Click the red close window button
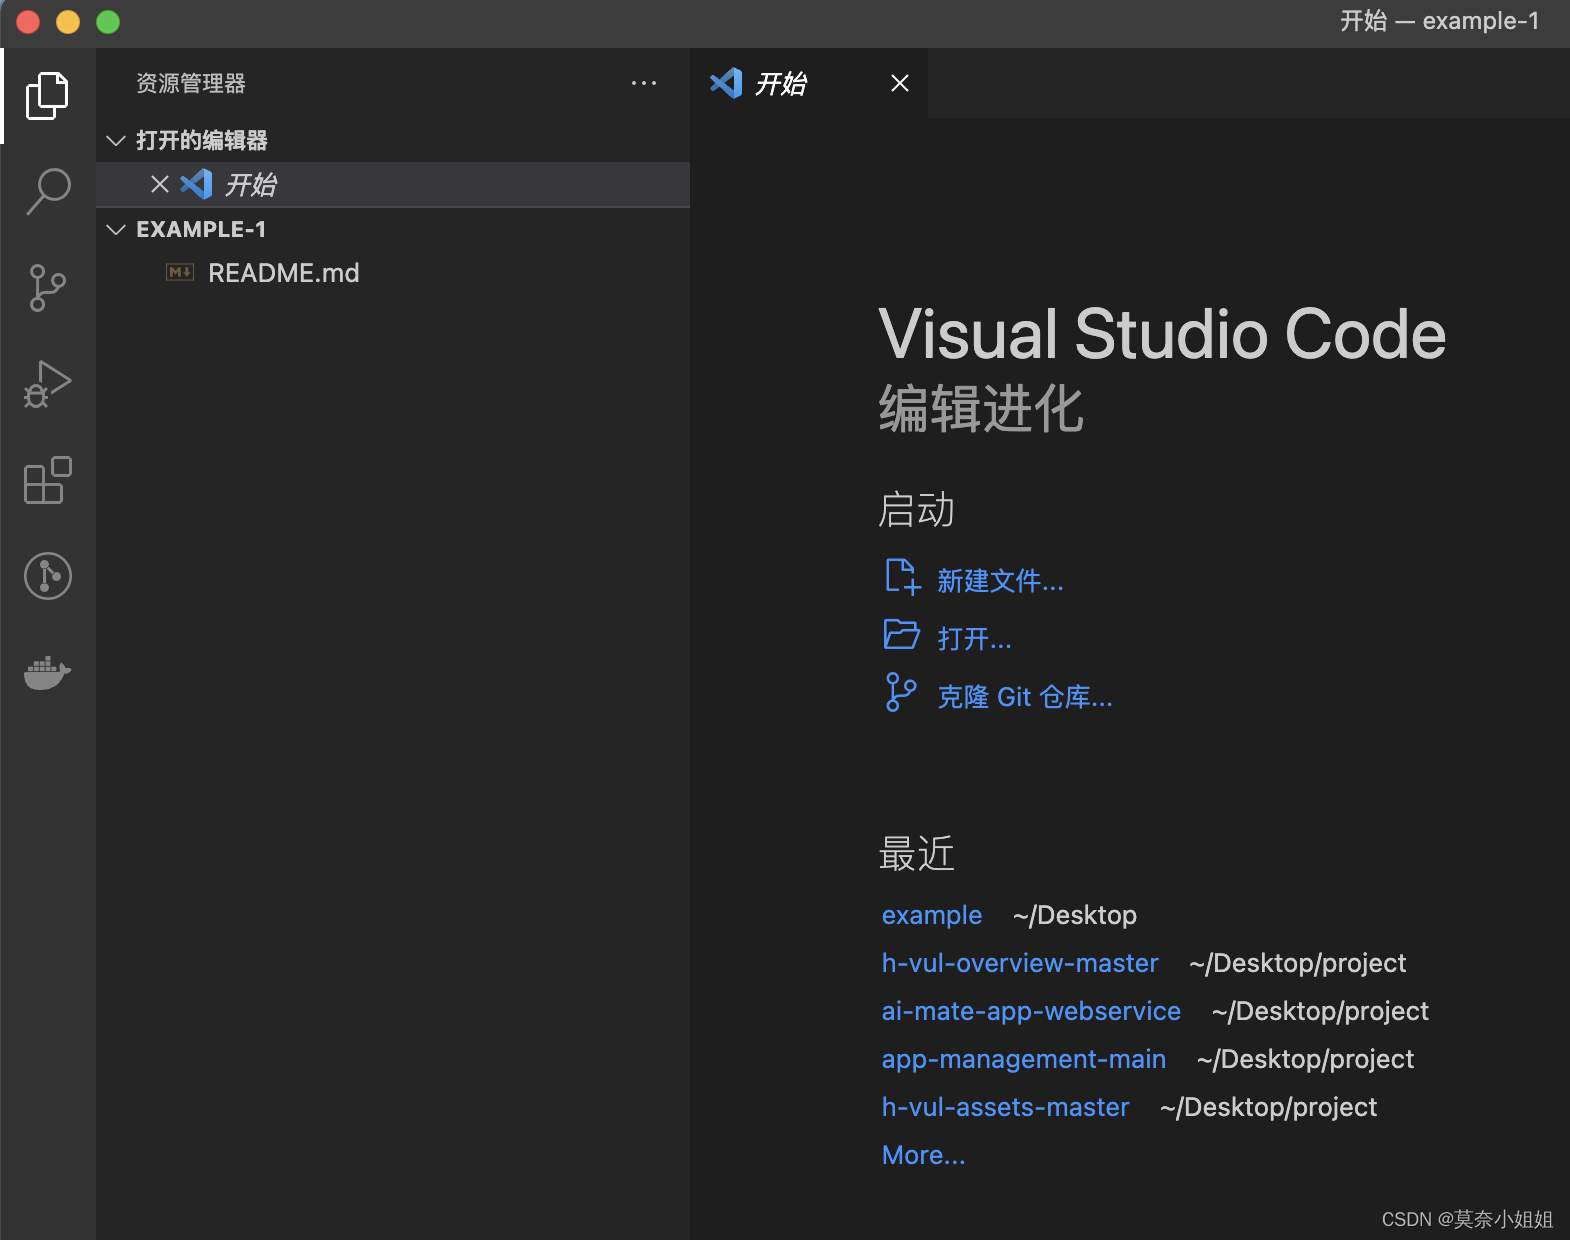This screenshot has width=1570, height=1240. [28, 22]
